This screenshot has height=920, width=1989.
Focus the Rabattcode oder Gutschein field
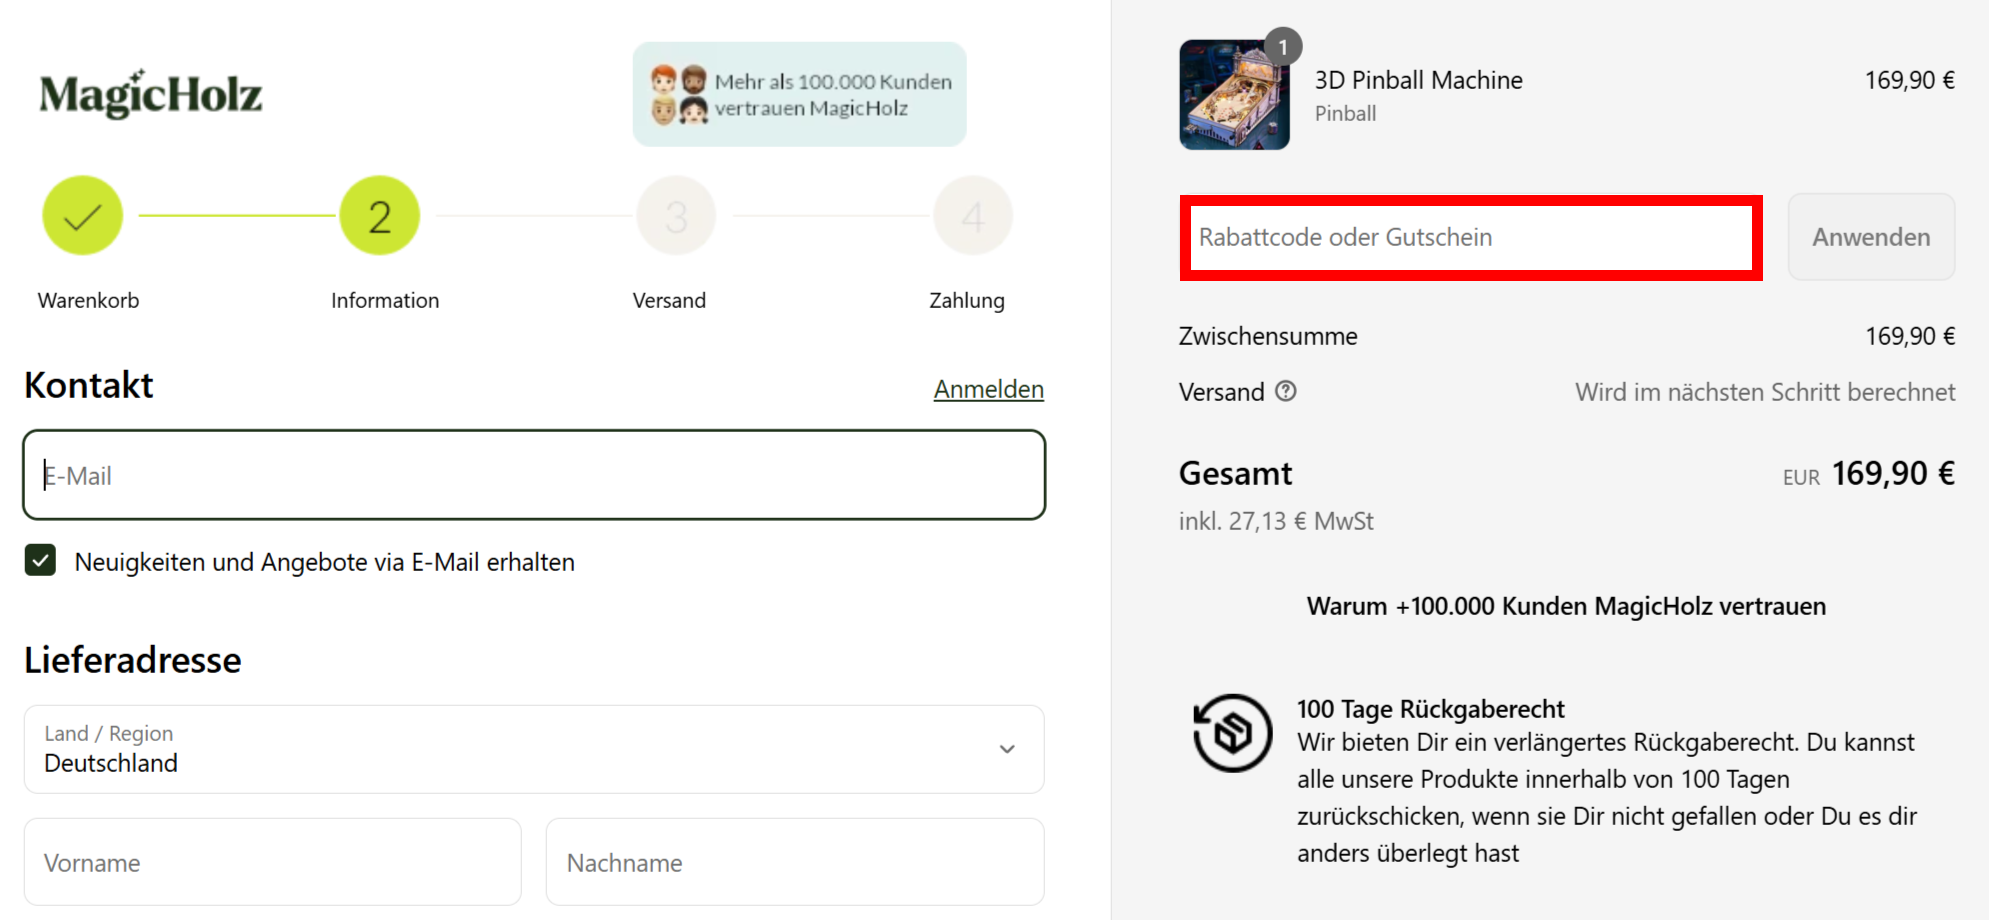(1471, 237)
